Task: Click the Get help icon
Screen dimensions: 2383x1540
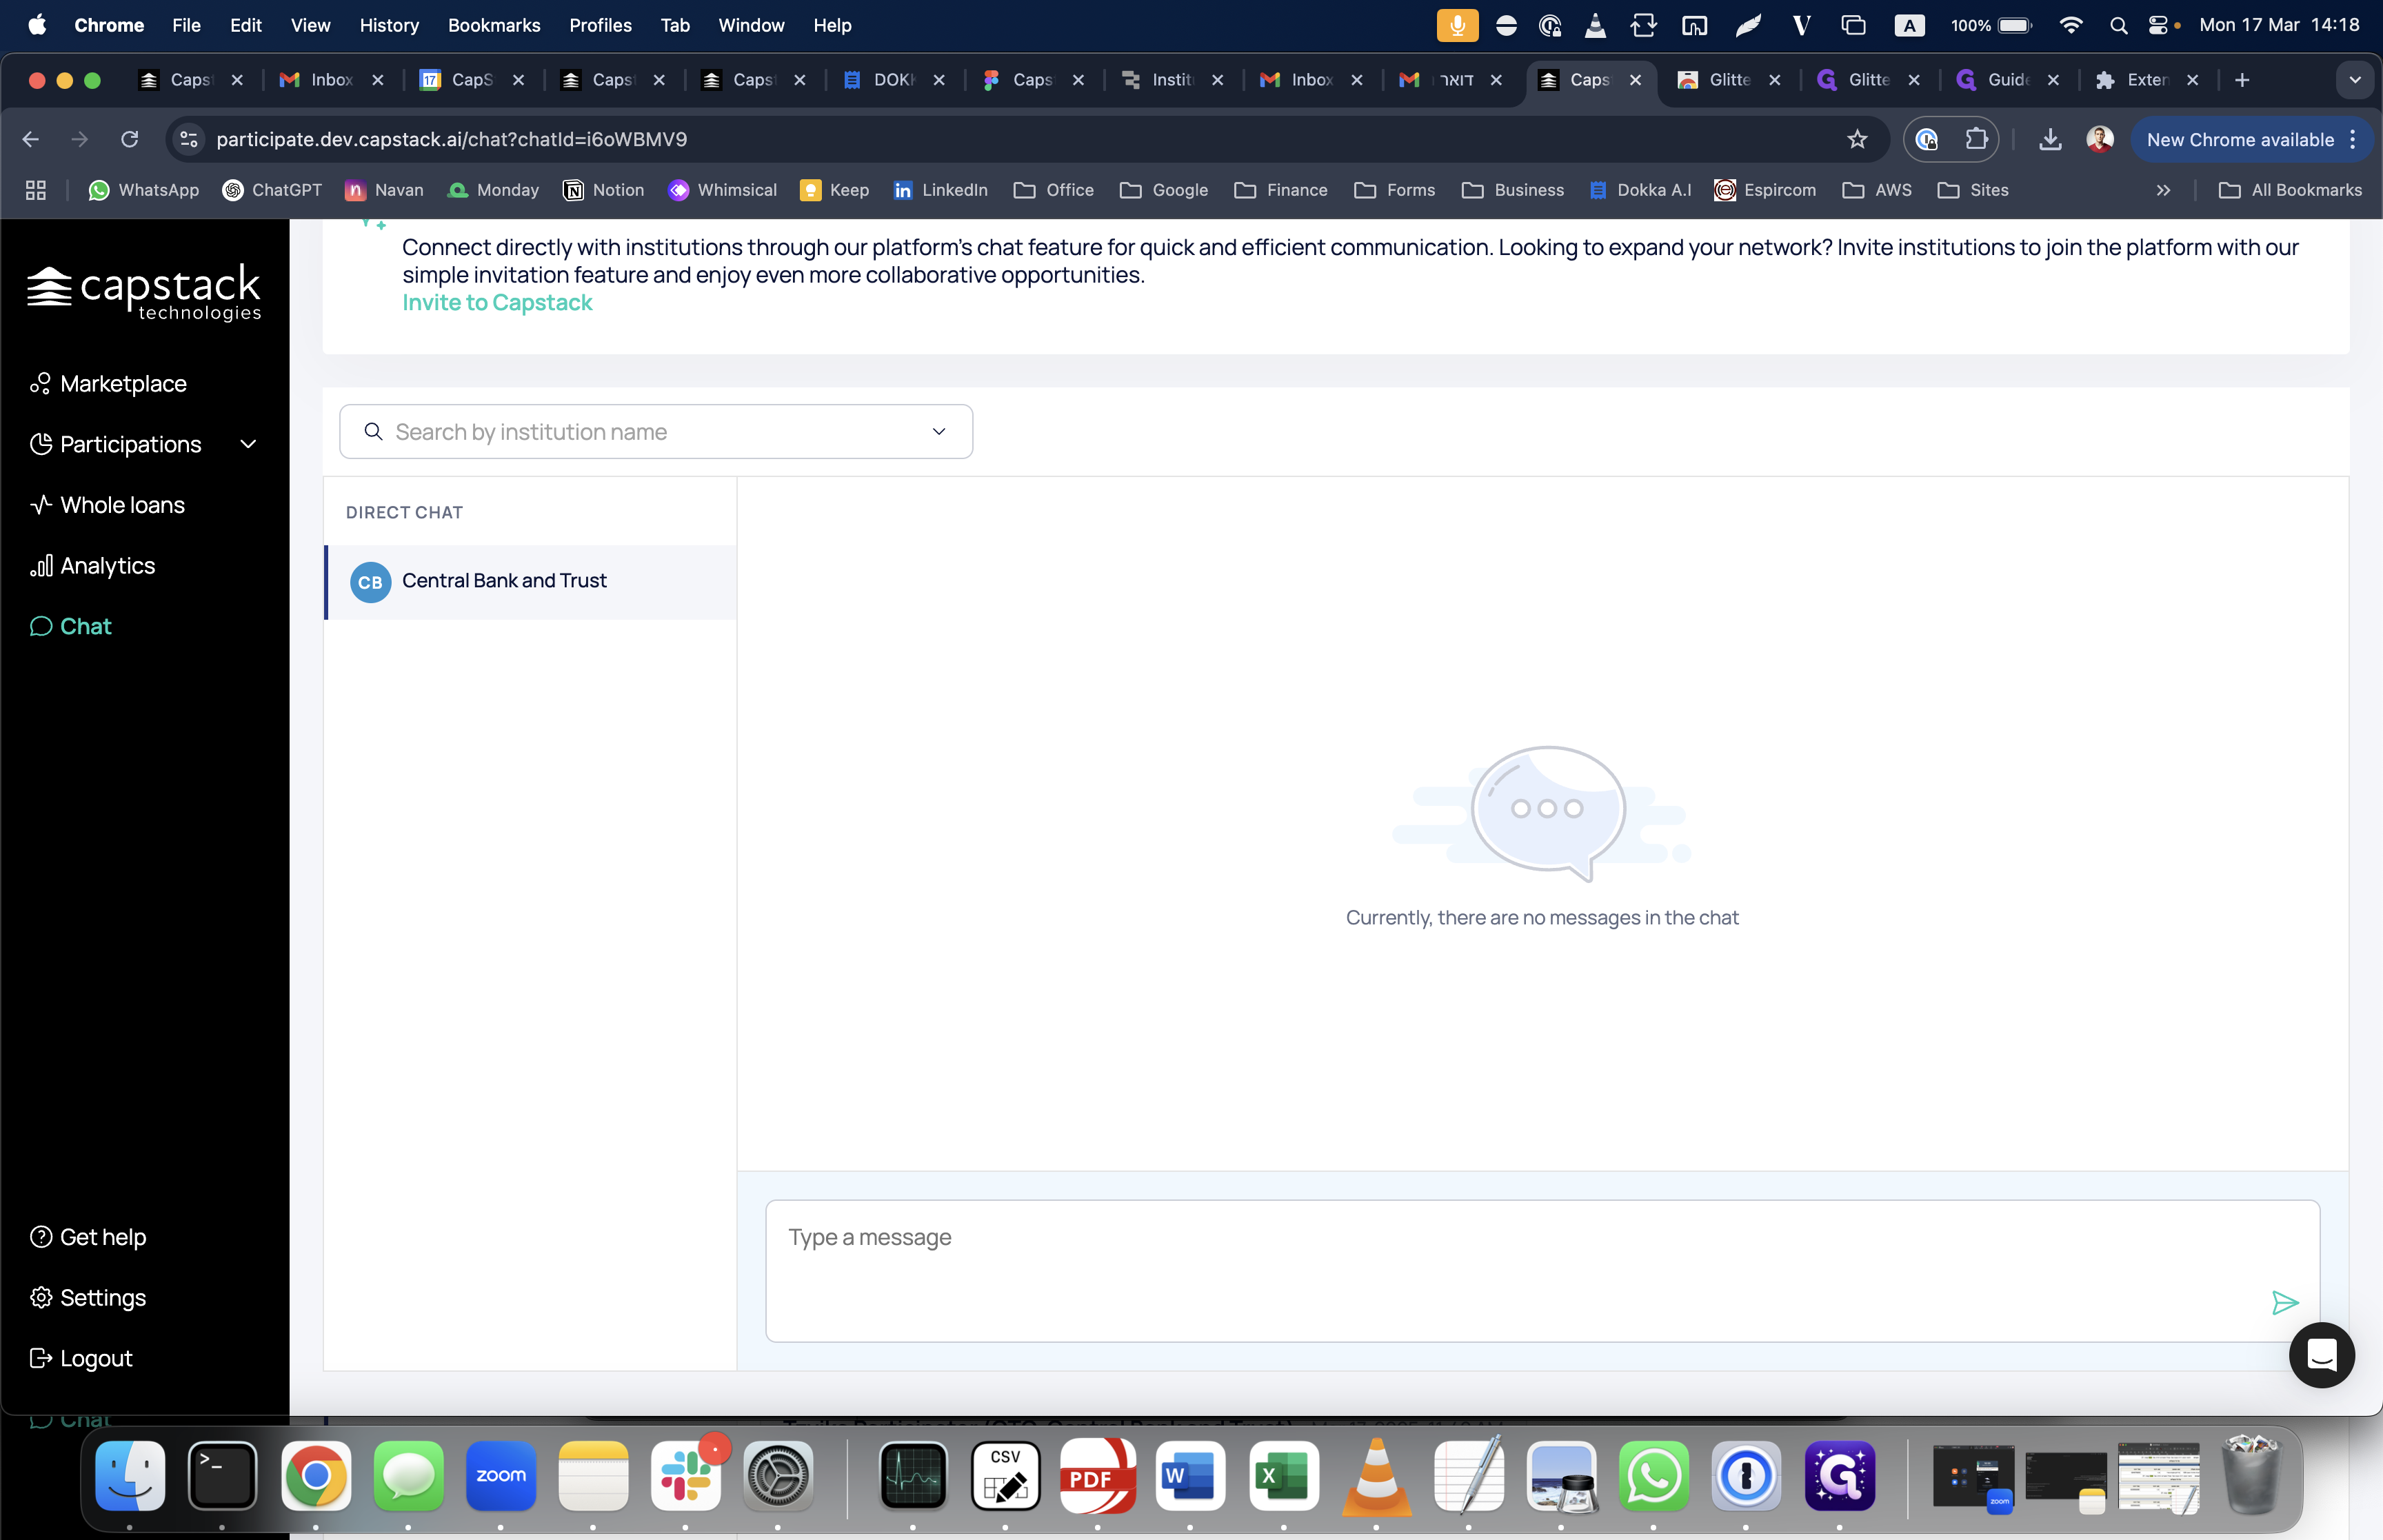Action: [41, 1237]
